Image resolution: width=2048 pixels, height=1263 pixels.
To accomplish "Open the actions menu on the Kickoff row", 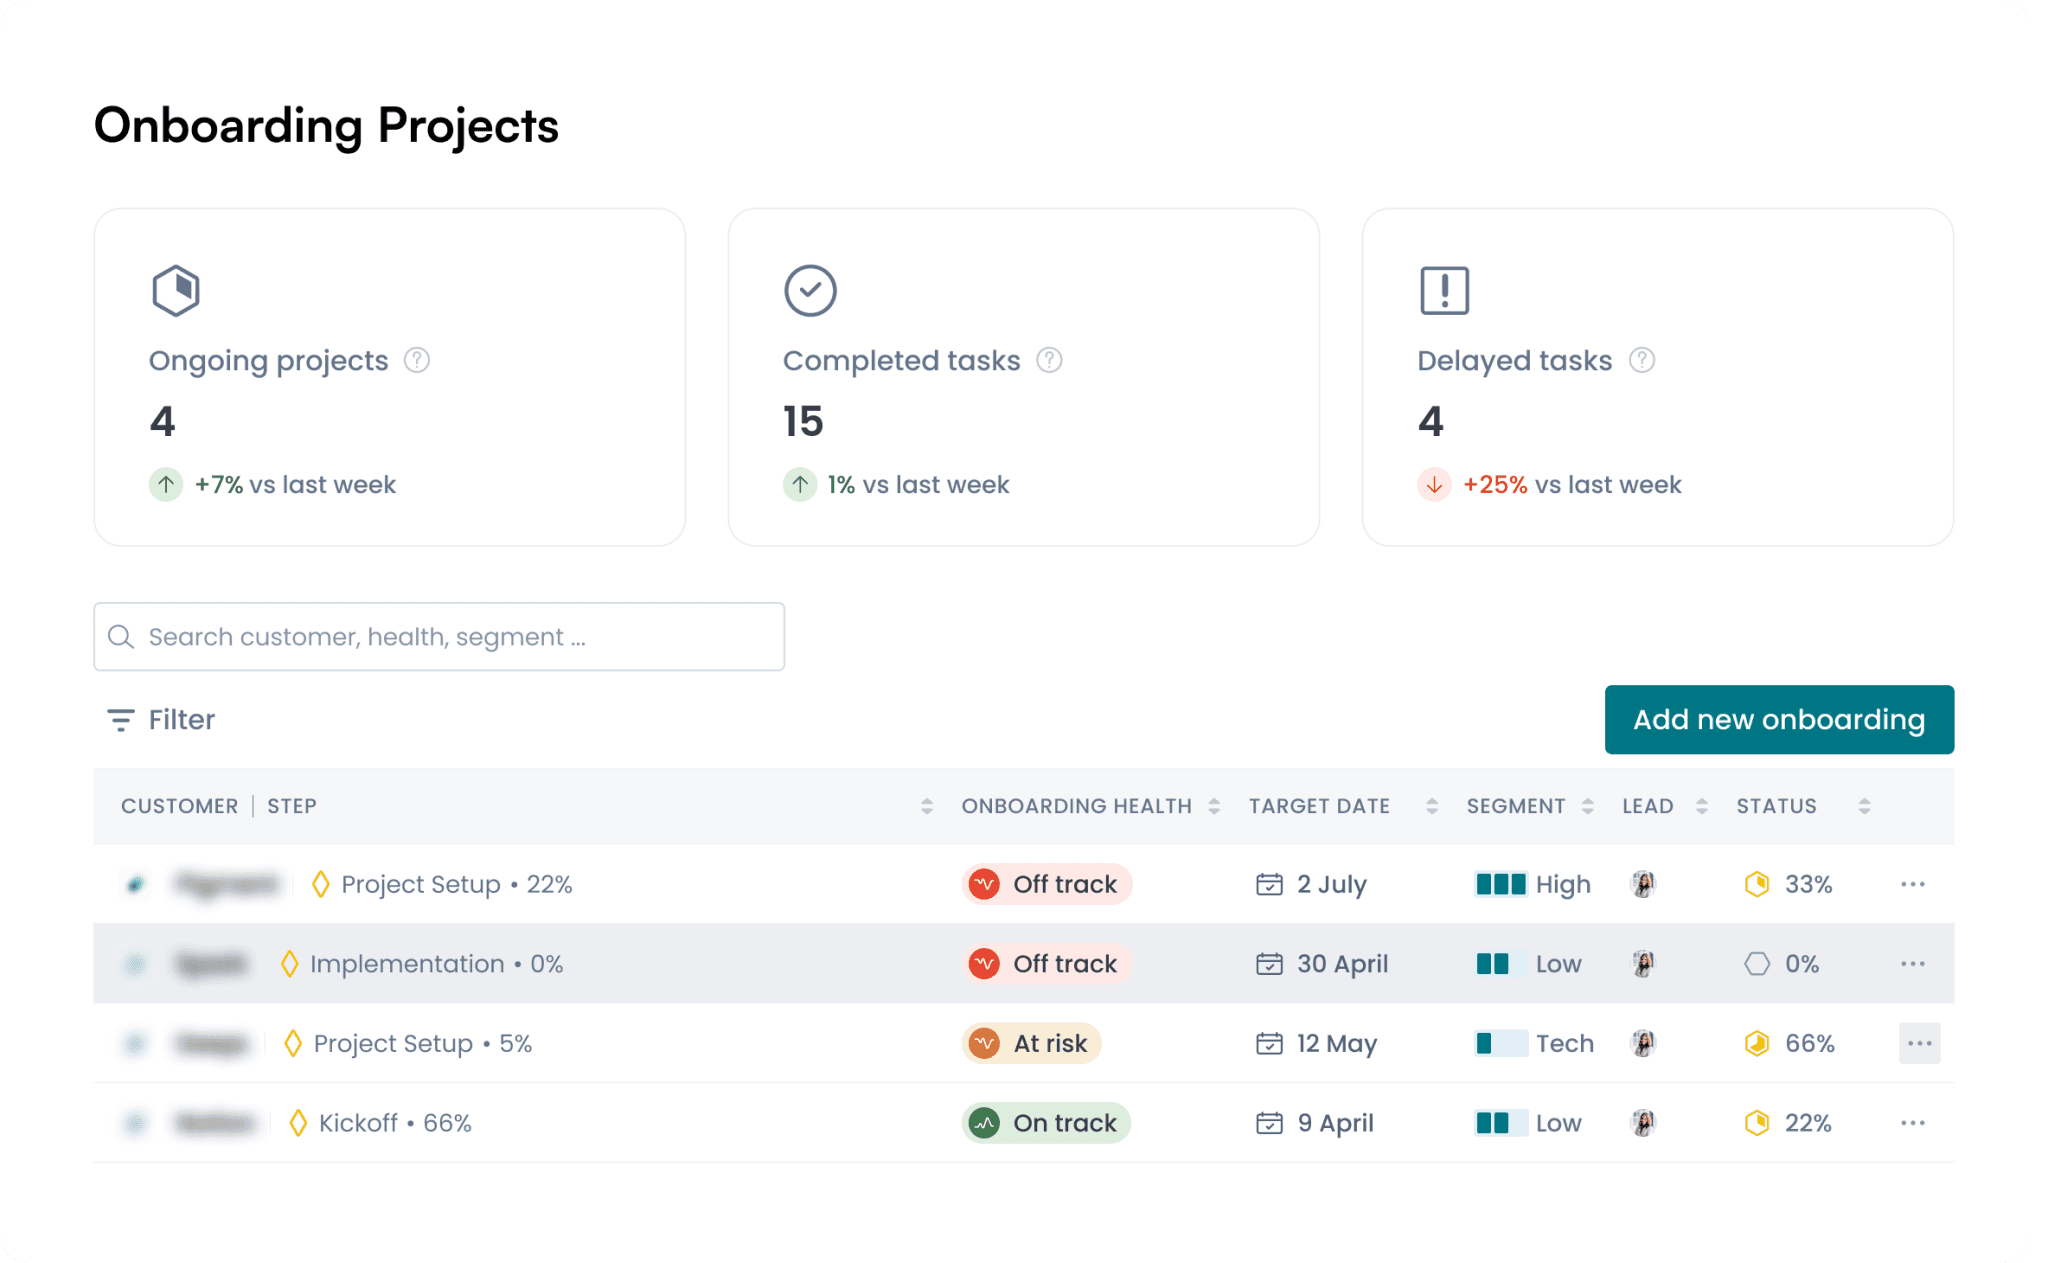I will coord(1912,1122).
